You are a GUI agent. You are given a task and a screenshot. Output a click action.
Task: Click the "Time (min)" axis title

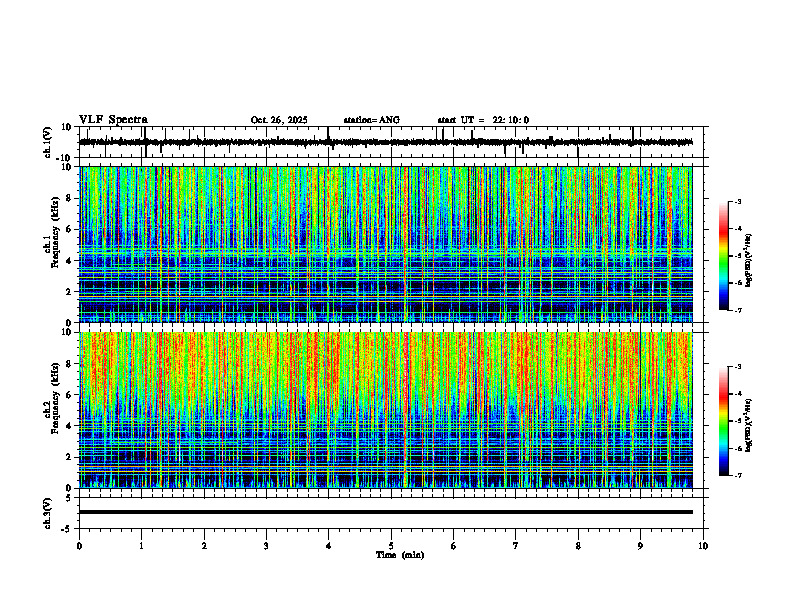click(x=400, y=555)
